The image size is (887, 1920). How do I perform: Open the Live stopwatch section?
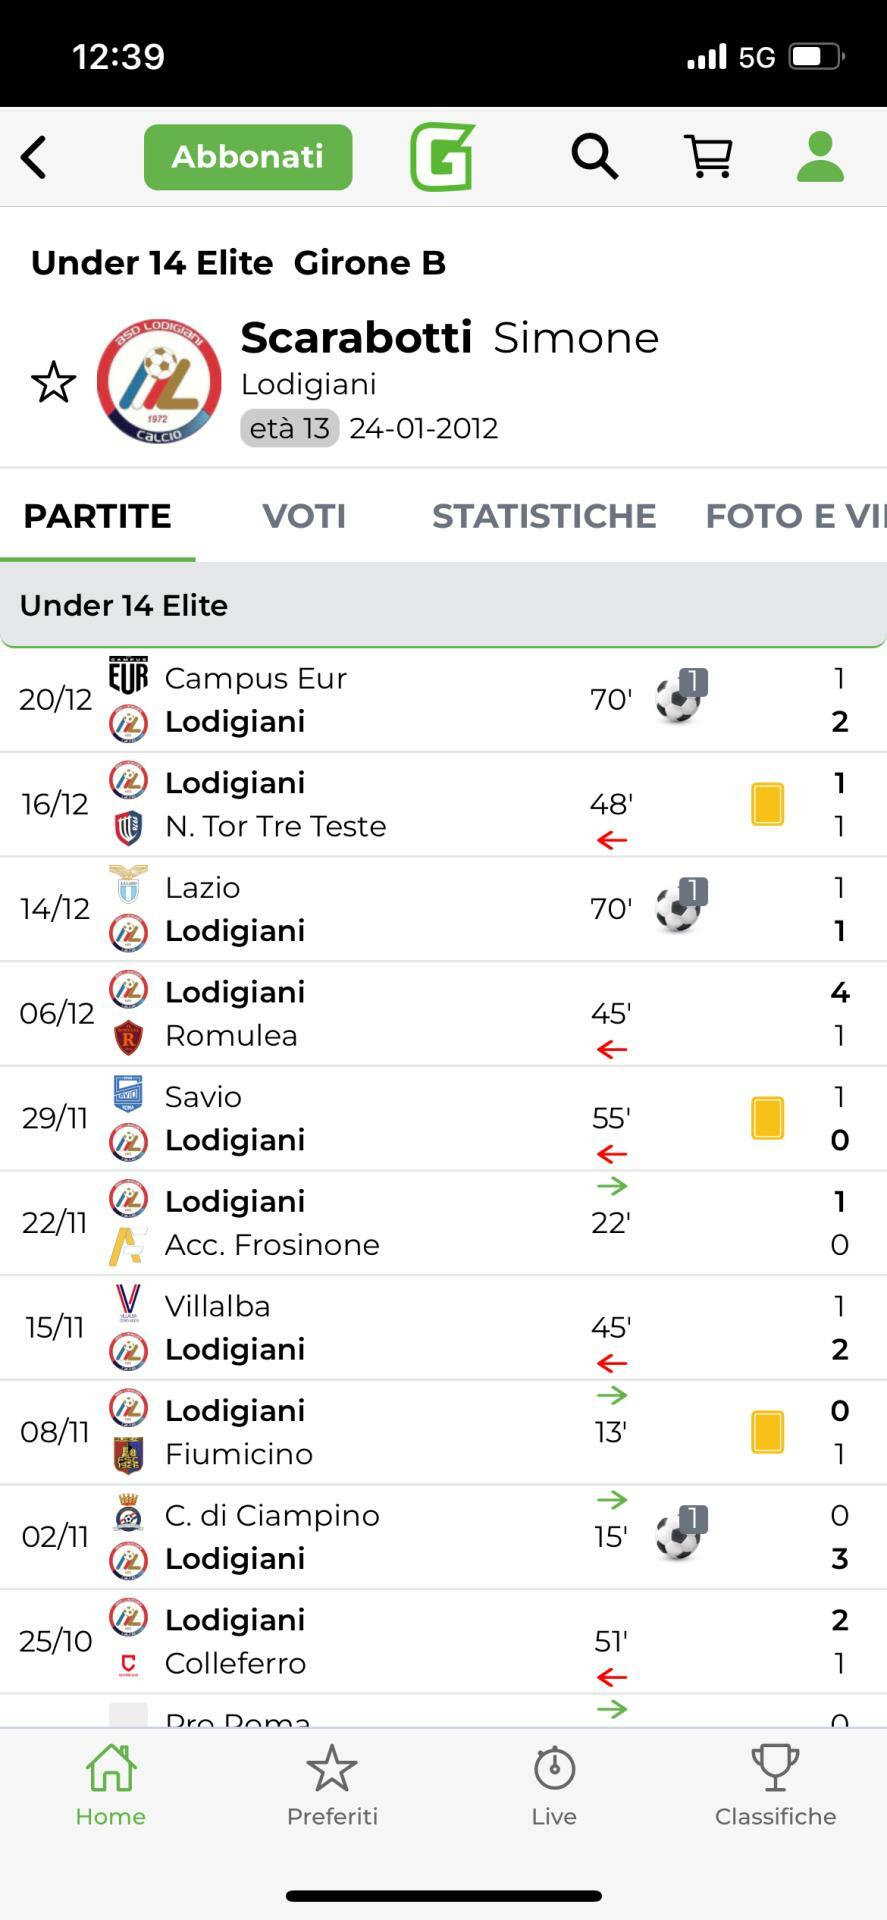point(554,1786)
